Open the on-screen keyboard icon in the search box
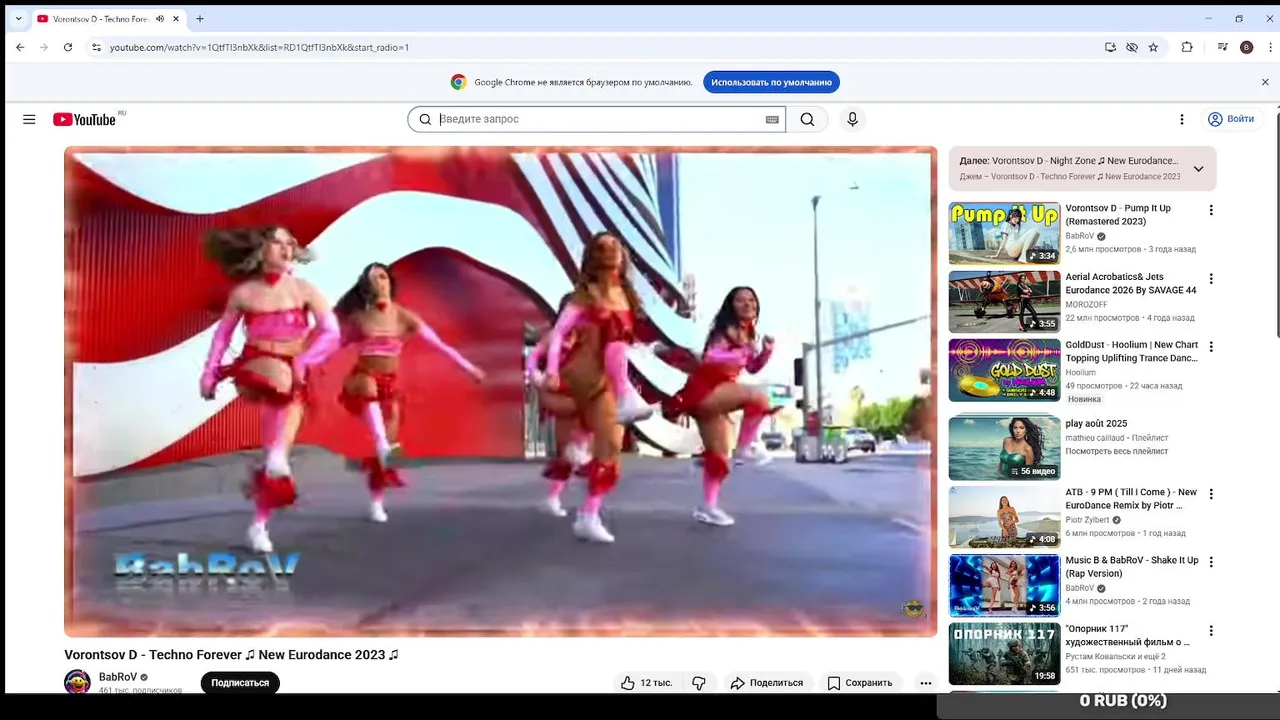1280x720 pixels. [x=772, y=119]
